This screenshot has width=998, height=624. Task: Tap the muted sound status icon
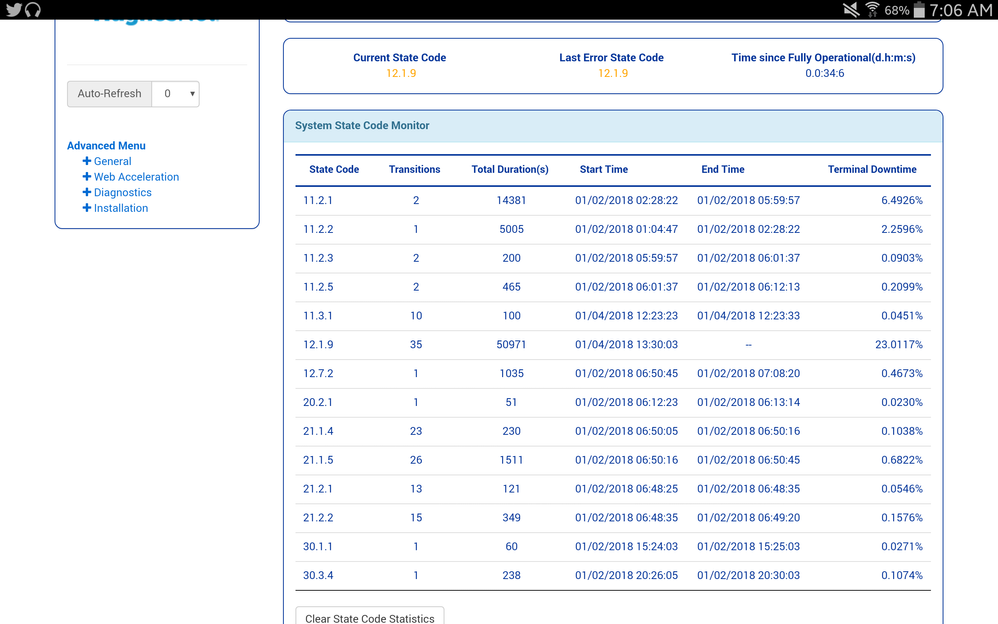[850, 10]
